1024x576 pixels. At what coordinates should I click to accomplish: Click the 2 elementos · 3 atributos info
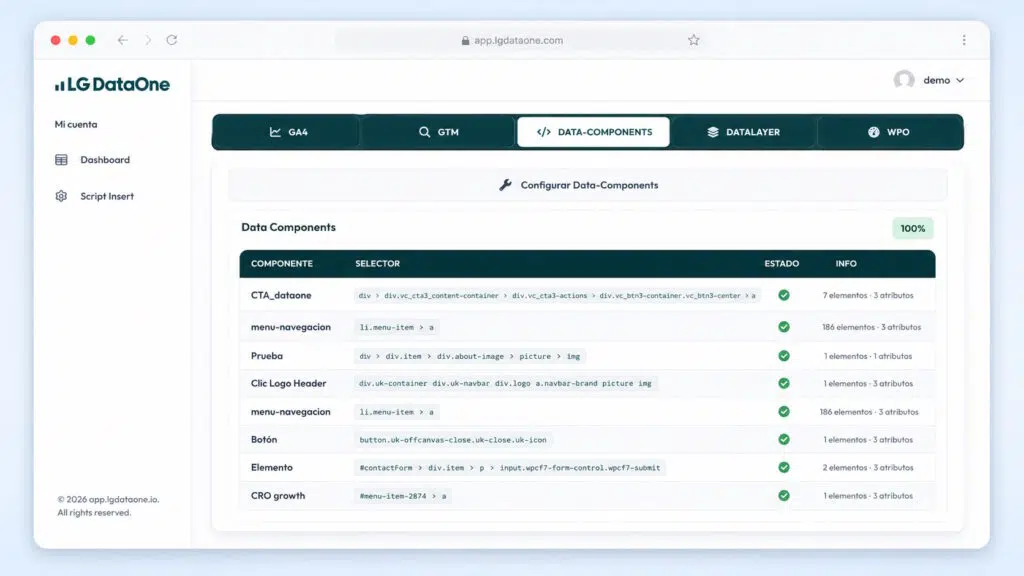click(868, 468)
